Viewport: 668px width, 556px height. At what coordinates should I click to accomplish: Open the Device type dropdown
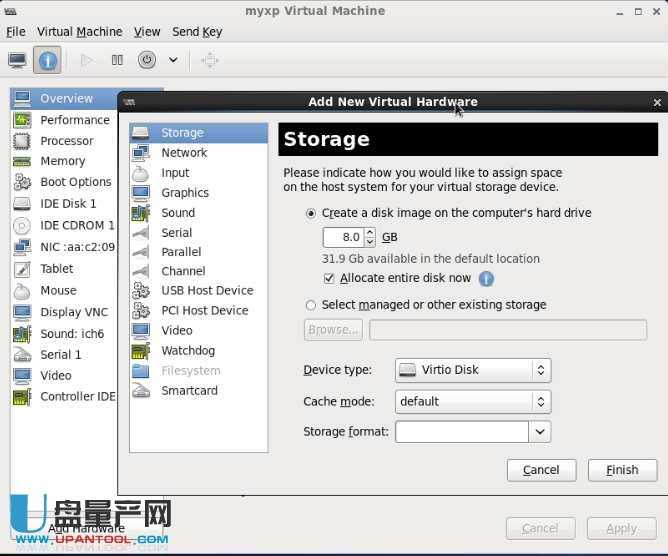(473, 370)
